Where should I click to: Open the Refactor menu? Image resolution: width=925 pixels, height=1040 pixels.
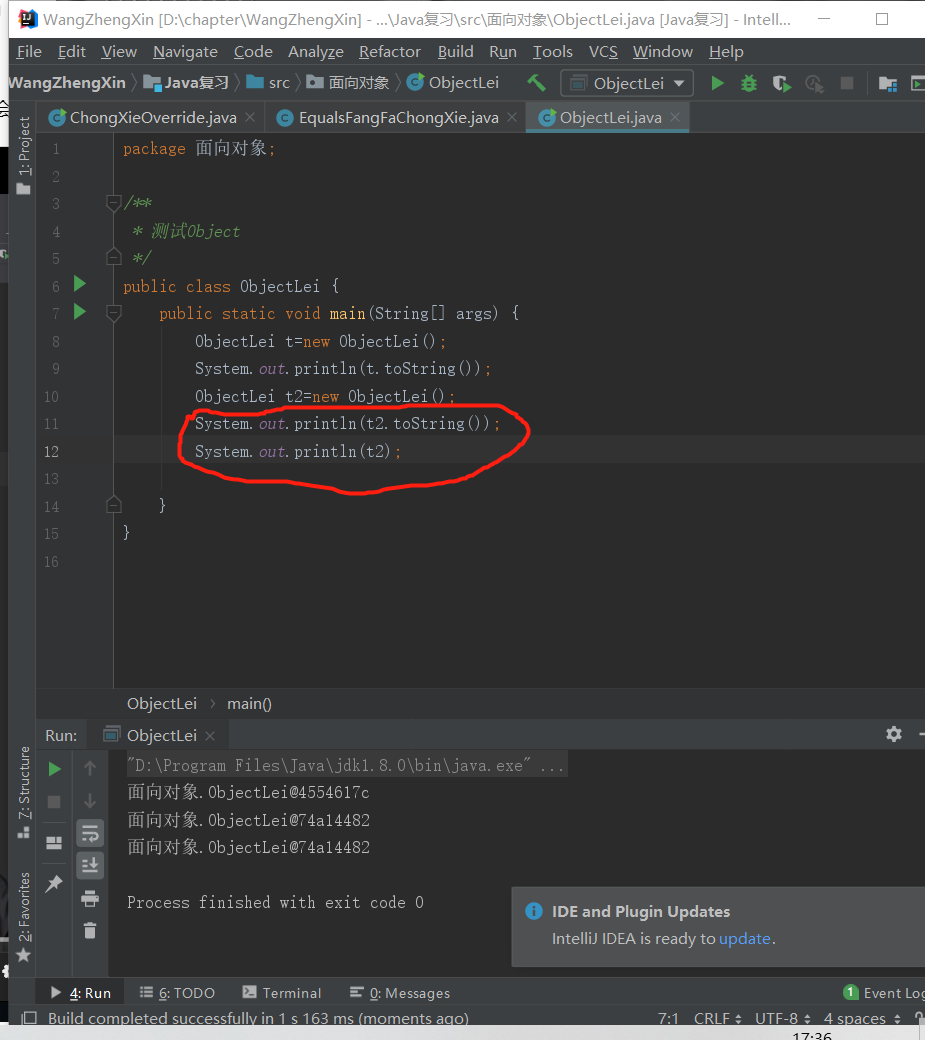390,52
